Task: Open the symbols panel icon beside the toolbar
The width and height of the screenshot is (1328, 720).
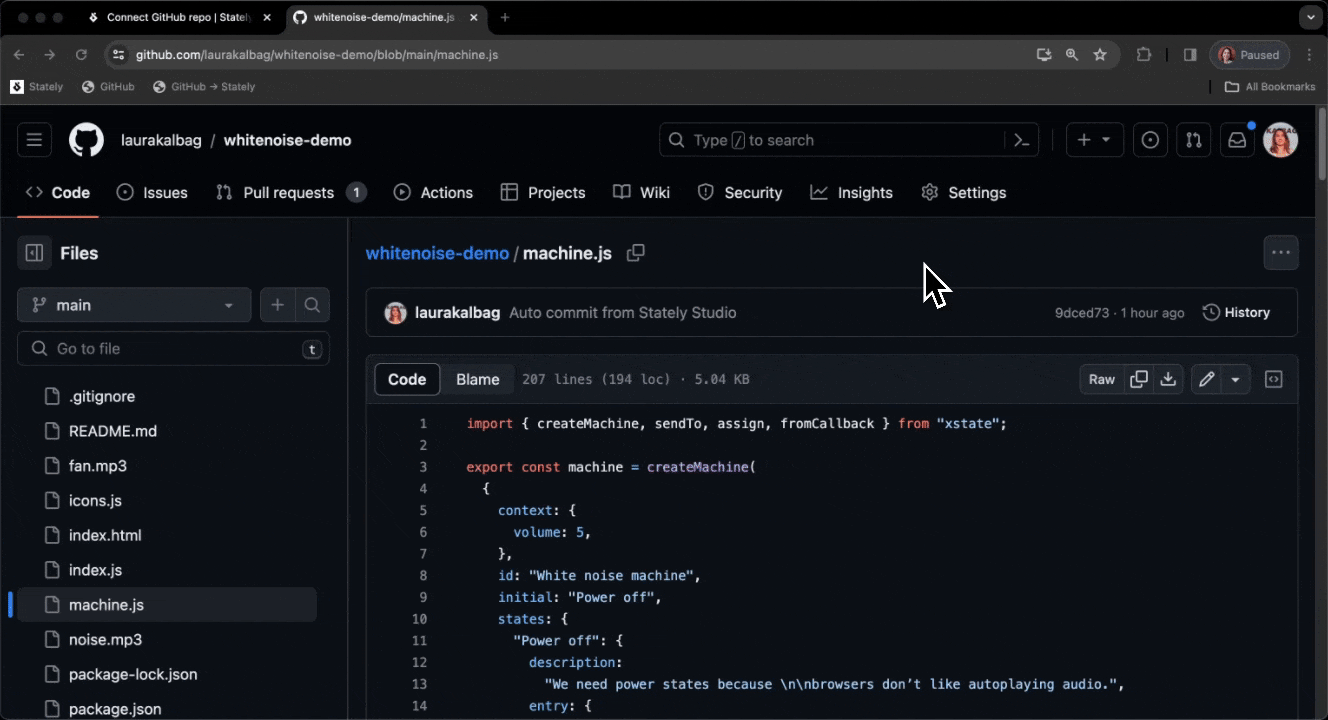Action: pyautogui.click(x=1273, y=379)
